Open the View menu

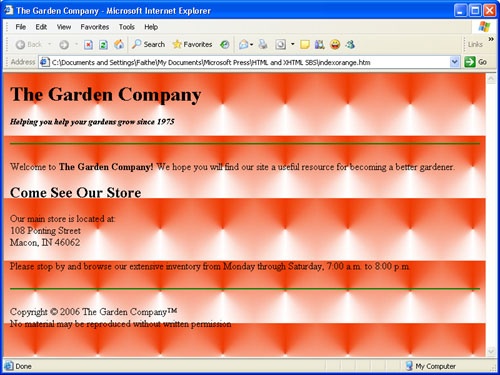tap(64, 27)
